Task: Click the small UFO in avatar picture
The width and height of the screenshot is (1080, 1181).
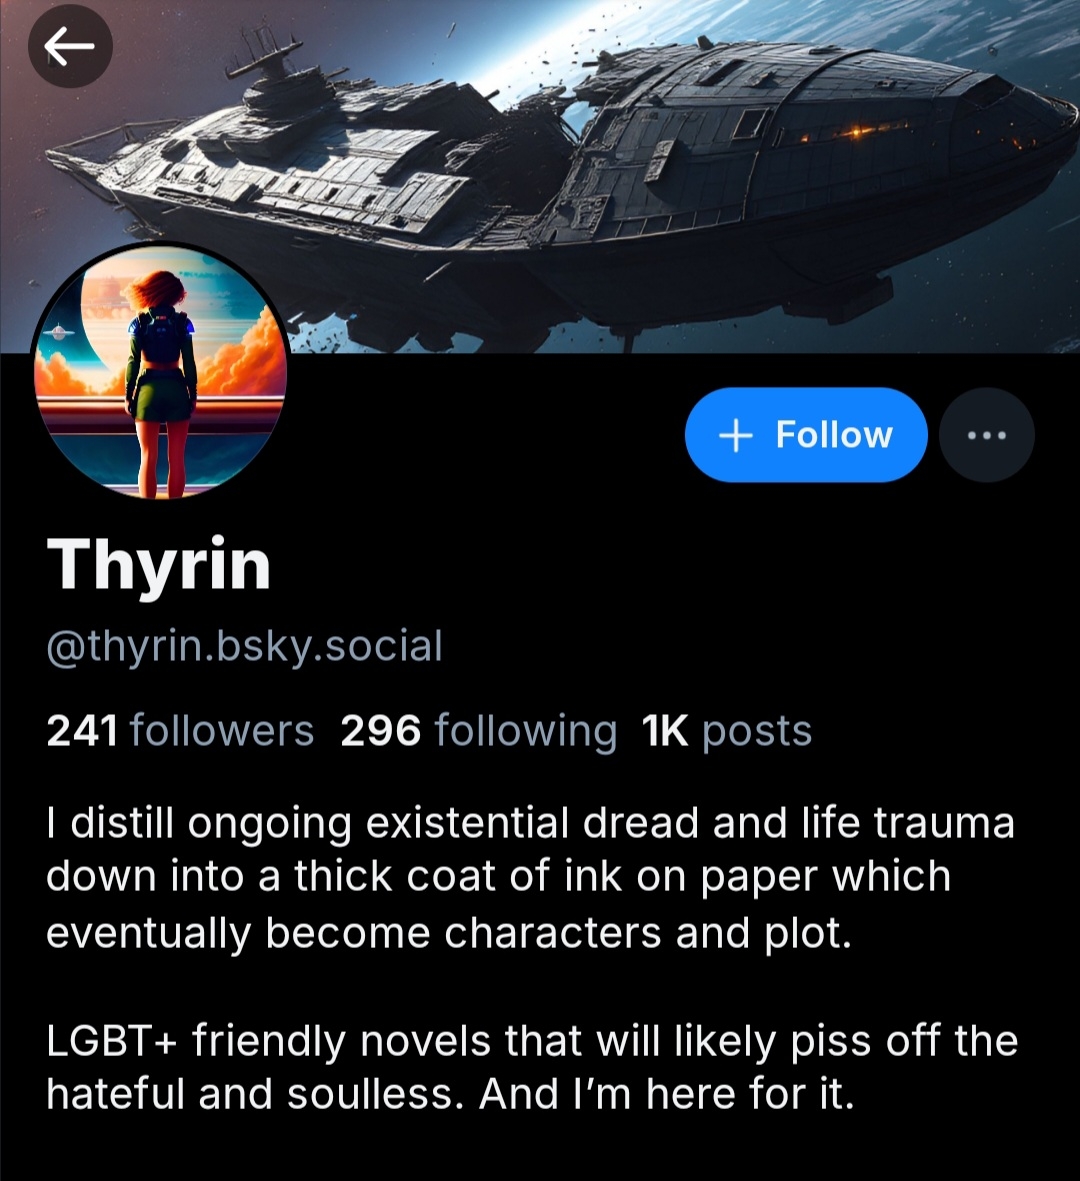Action: 58,332
